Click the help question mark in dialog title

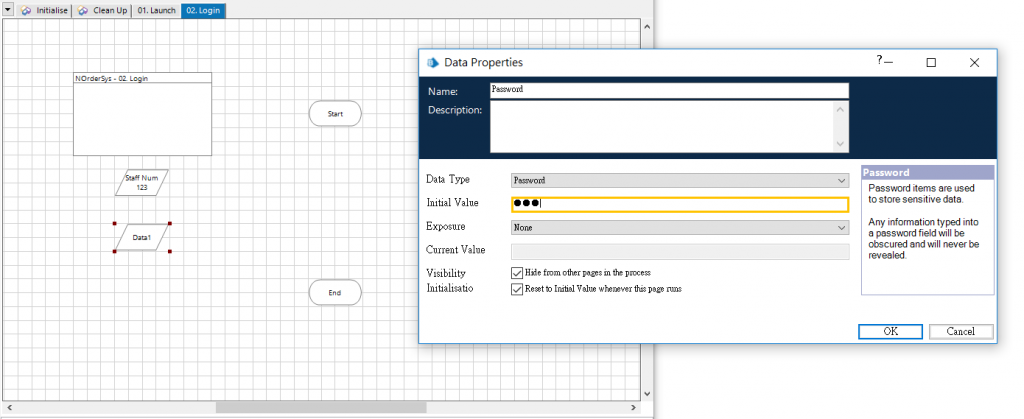880,60
